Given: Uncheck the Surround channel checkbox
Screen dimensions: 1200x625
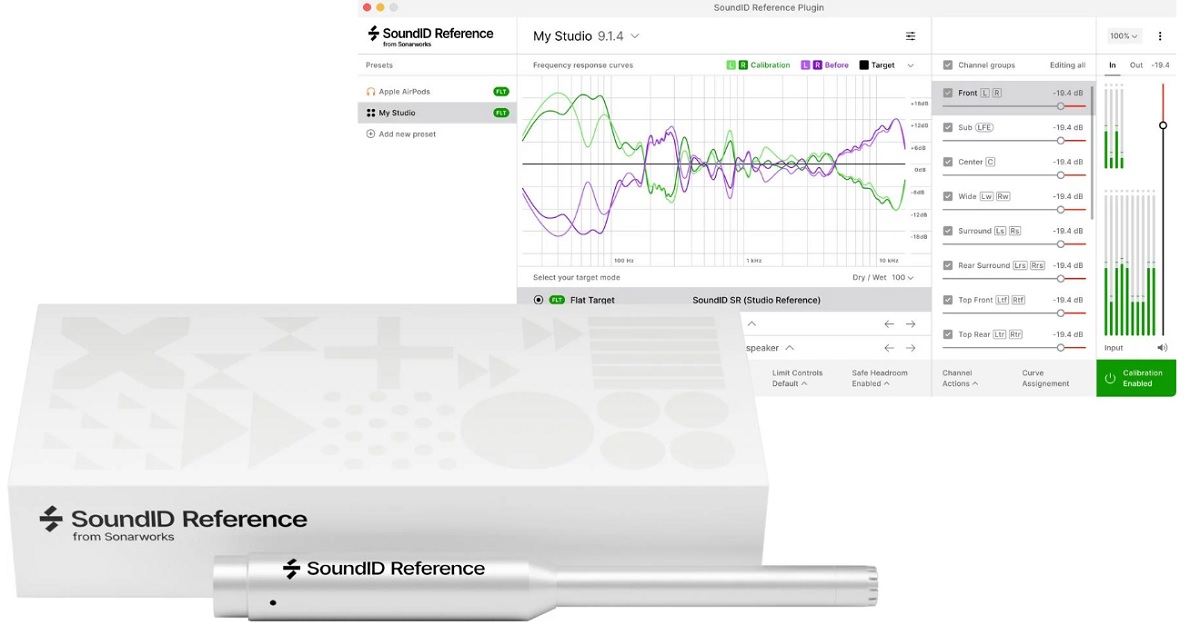Looking at the screenshot, I should 948,231.
